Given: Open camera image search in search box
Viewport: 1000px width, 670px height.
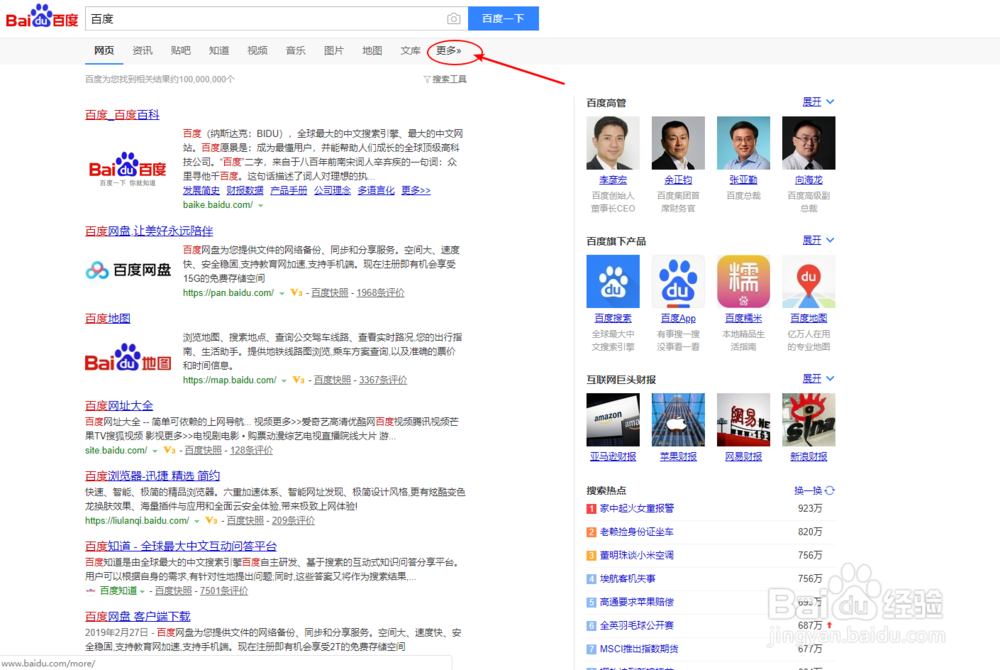Looking at the screenshot, I should (453, 19).
